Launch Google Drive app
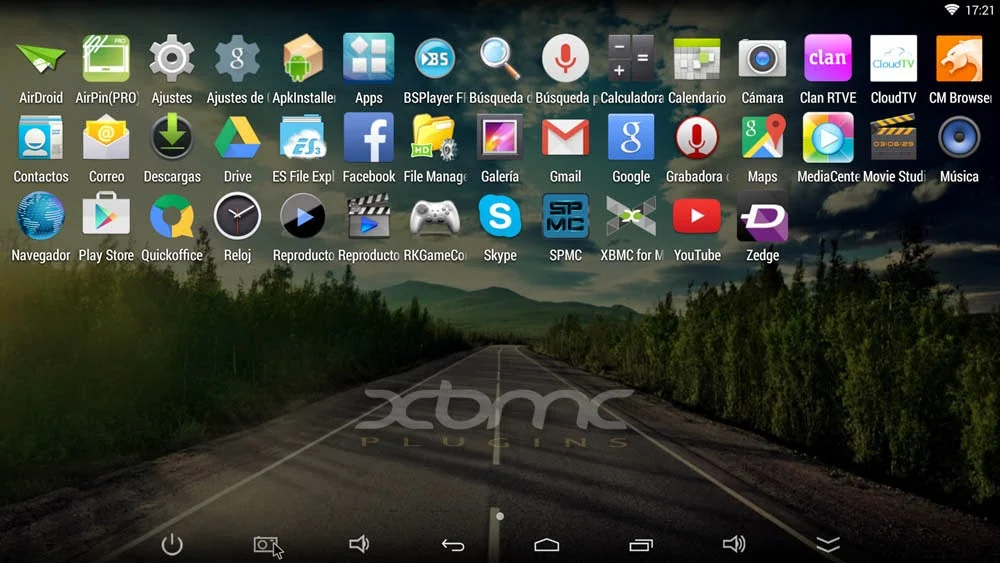Screen dimensions: 1000x563 [237, 137]
